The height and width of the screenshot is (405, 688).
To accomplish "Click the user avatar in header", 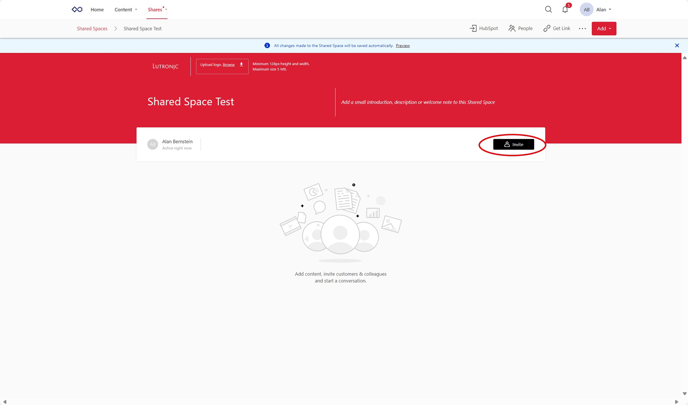I will point(586,10).
